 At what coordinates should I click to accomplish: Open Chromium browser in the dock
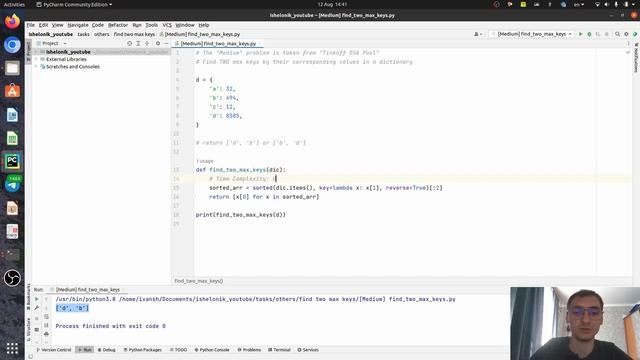pos(12,44)
